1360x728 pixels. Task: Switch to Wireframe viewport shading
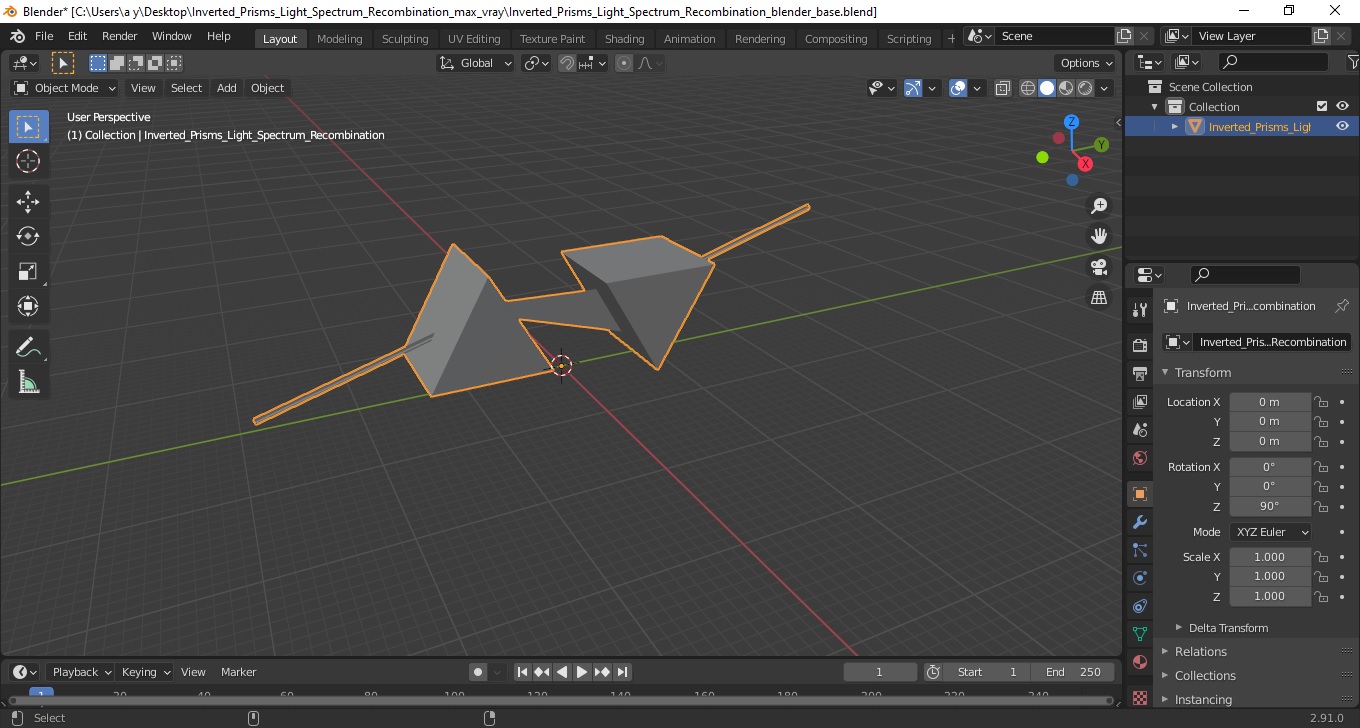[x=1028, y=88]
